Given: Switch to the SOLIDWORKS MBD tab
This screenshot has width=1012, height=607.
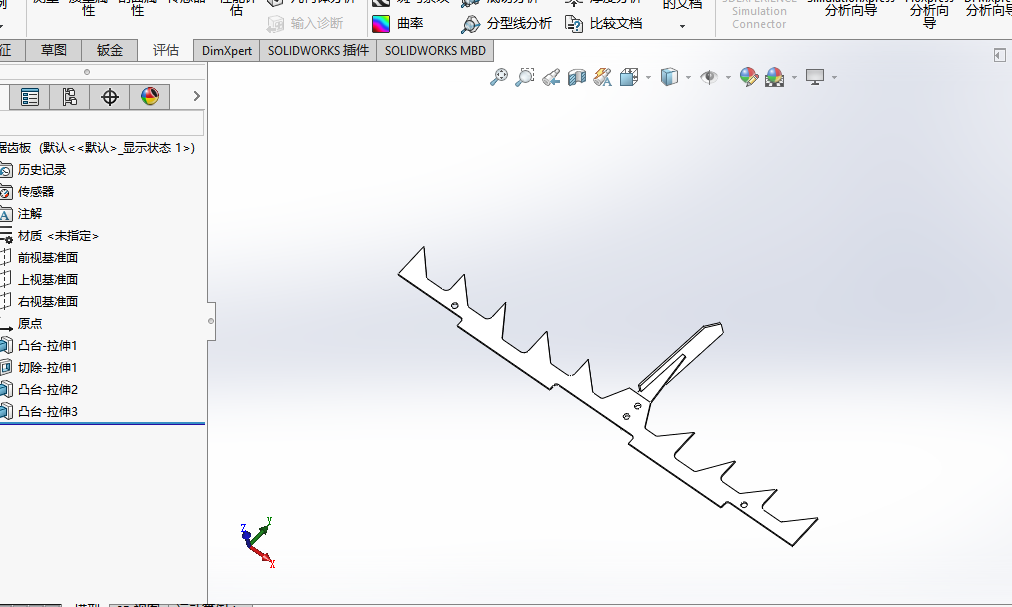Looking at the screenshot, I should click(x=435, y=50).
